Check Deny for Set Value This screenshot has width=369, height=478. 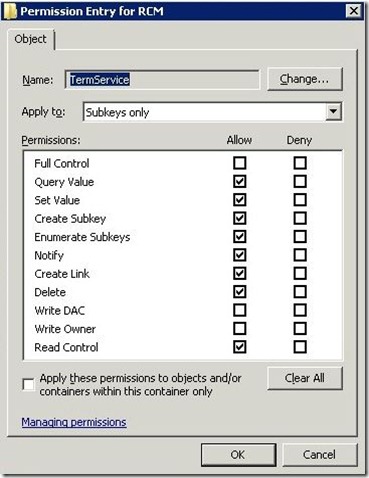pyautogui.click(x=300, y=200)
